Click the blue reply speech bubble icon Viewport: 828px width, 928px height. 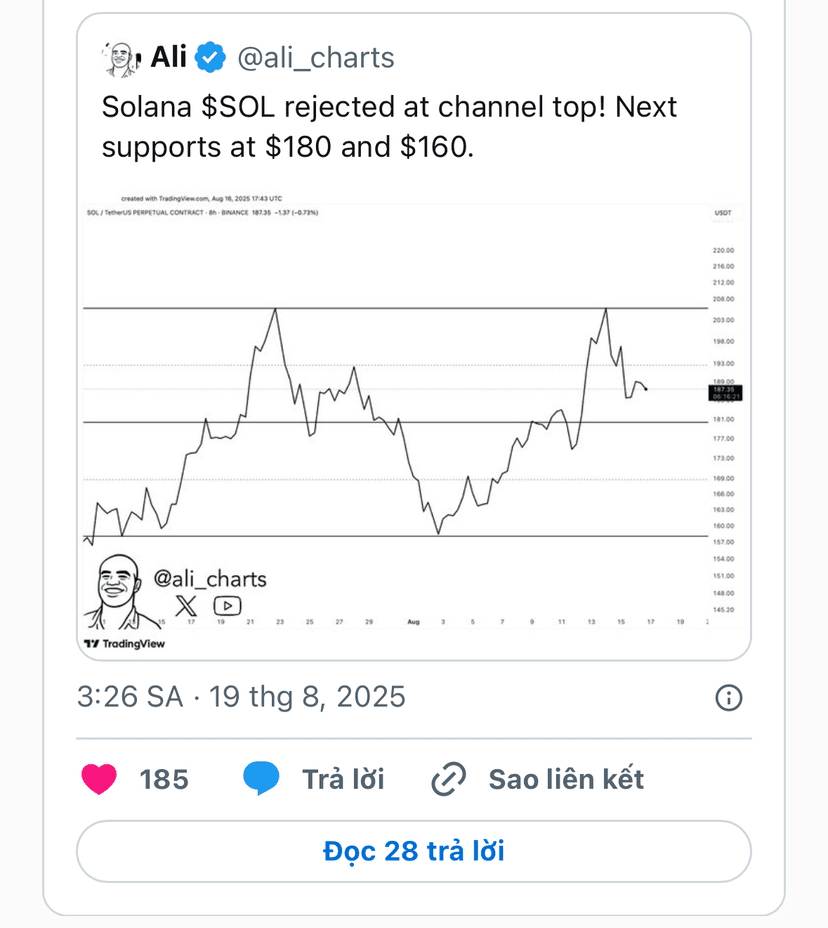(261, 778)
